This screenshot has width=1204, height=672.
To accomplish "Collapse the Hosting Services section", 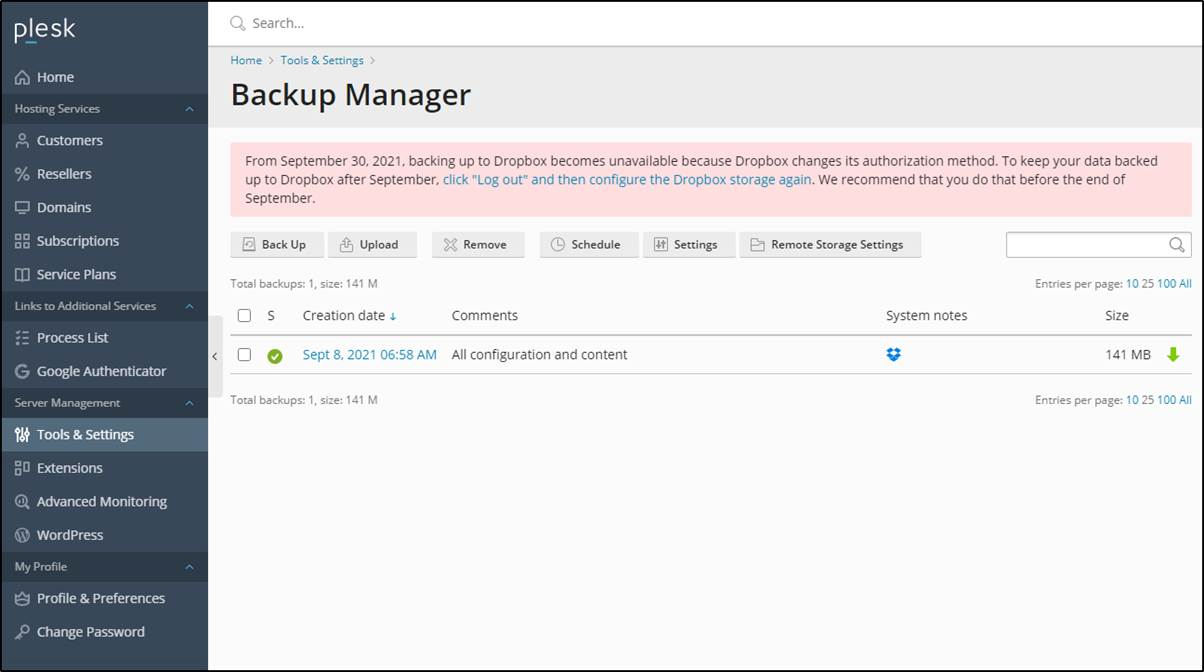I will 189,109.
